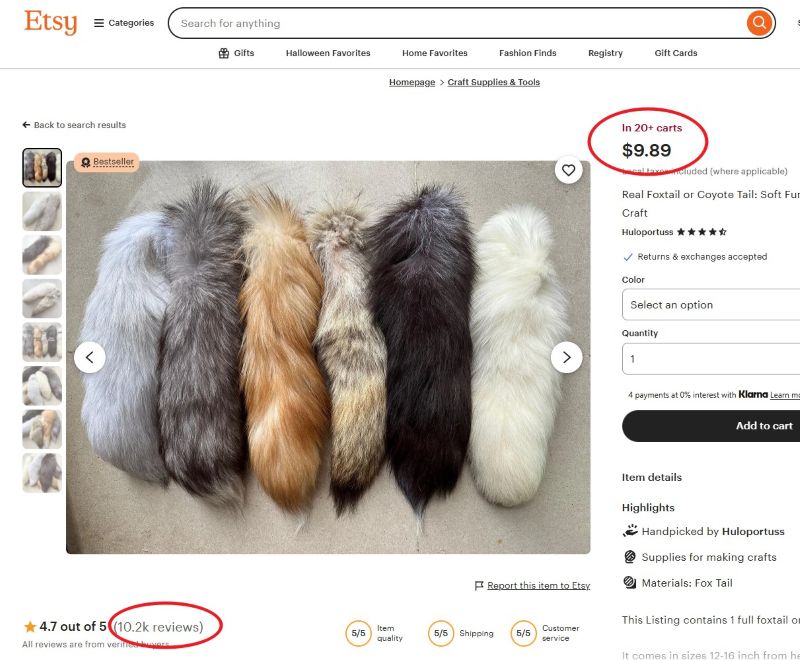Go back to search results
The width and height of the screenshot is (800, 660).
(x=75, y=125)
